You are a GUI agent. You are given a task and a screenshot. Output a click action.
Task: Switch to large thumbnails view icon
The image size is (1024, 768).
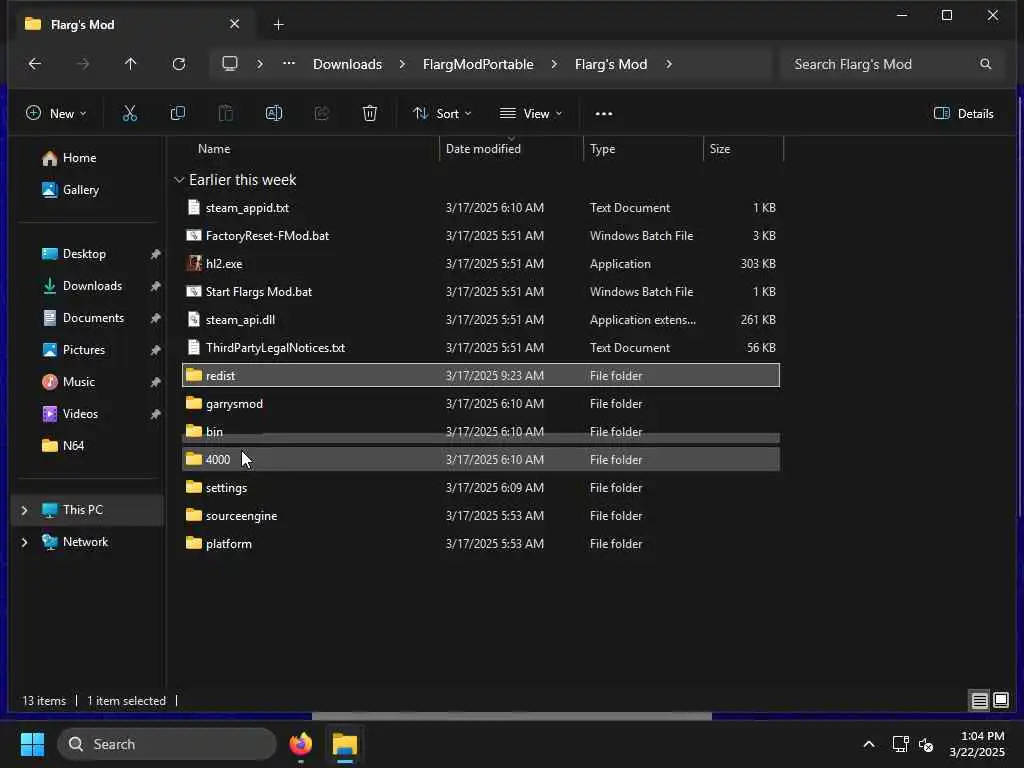click(1001, 701)
